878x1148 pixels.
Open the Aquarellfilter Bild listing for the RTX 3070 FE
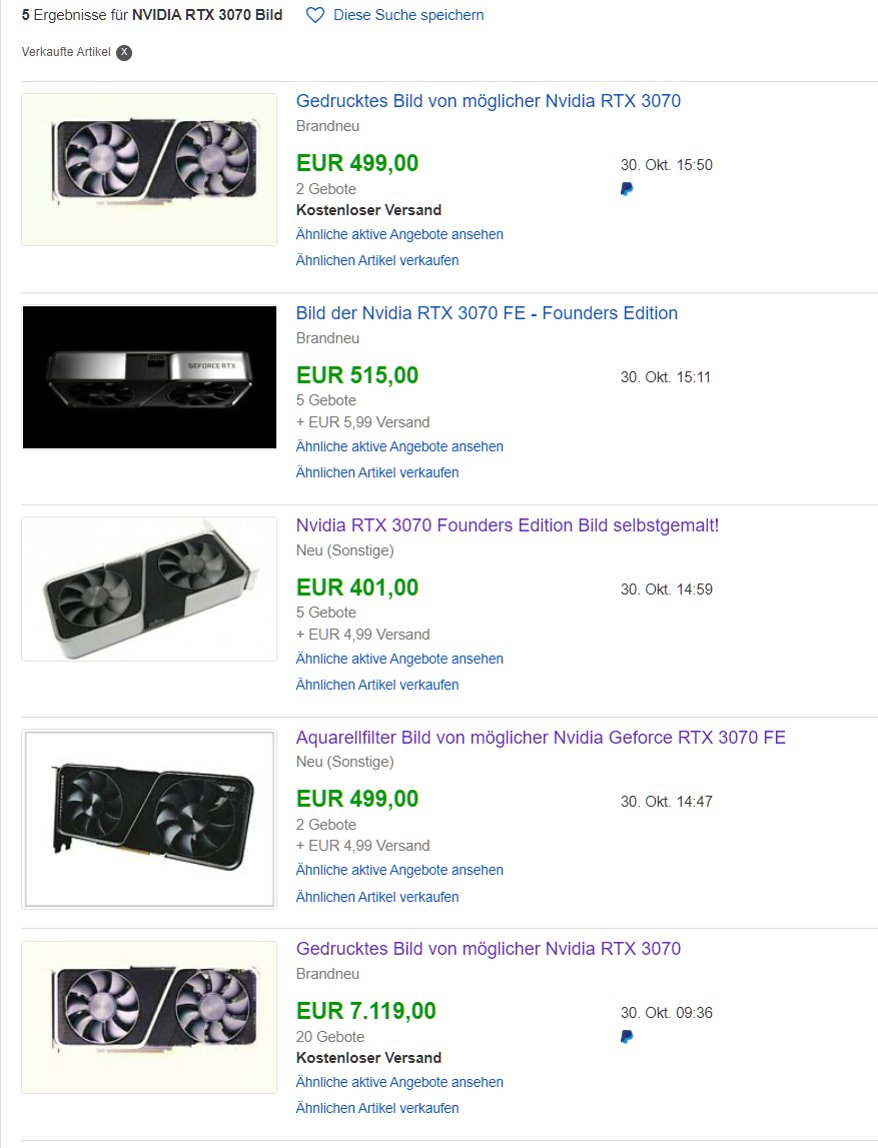click(x=540, y=737)
